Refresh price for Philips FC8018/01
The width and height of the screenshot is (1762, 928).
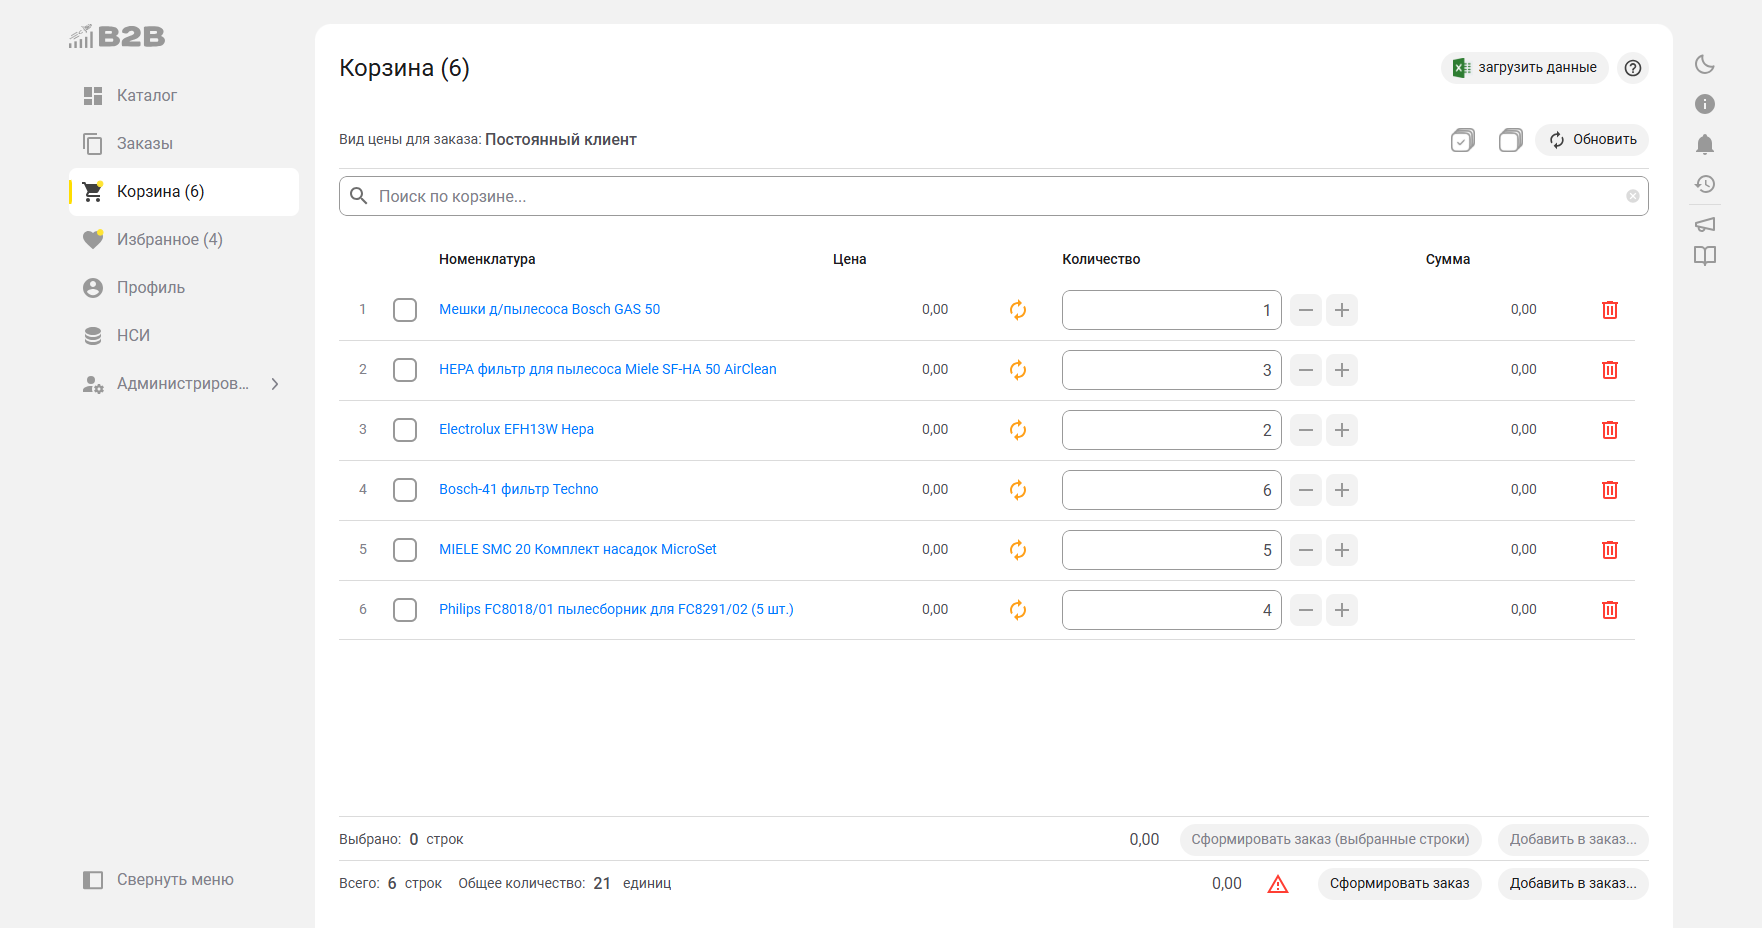tap(1018, 610)
